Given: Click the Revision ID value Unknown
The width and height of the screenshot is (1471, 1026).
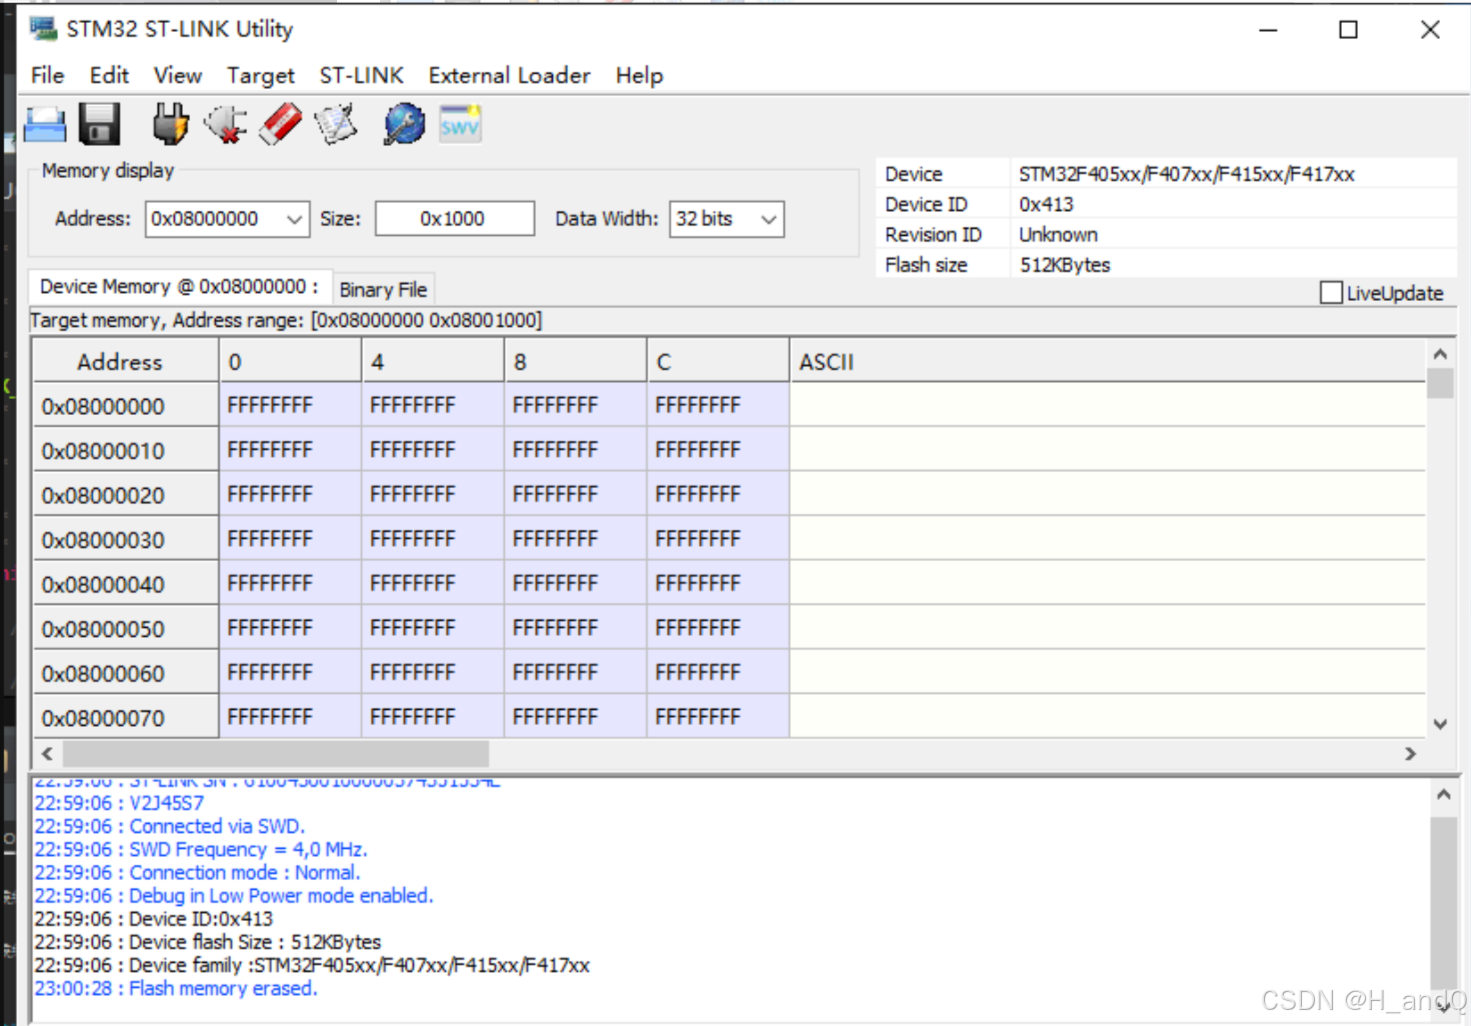Looking at the screenshot, I should click(x=1058, y=235).
